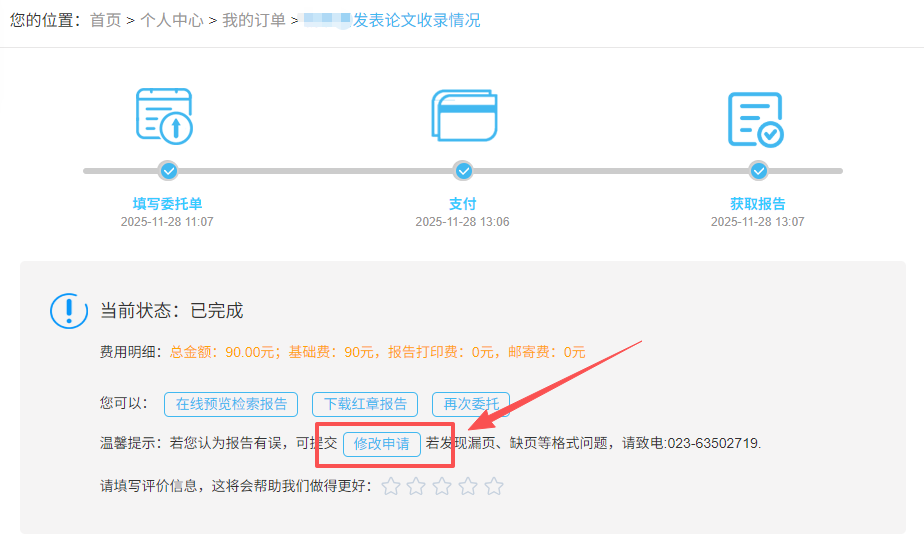Rate four stars in the evaluation
The image size is (924, 538).
tap(468, 487)
